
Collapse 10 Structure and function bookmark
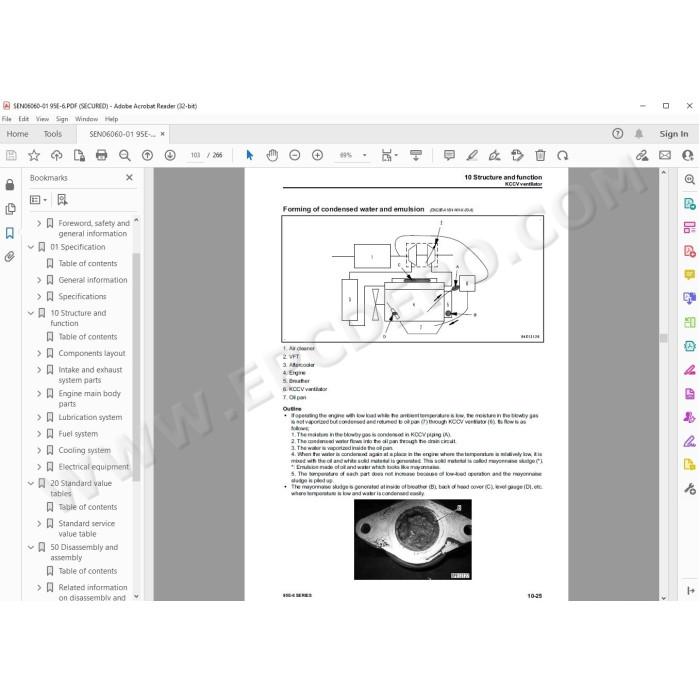tap(31, 313)
